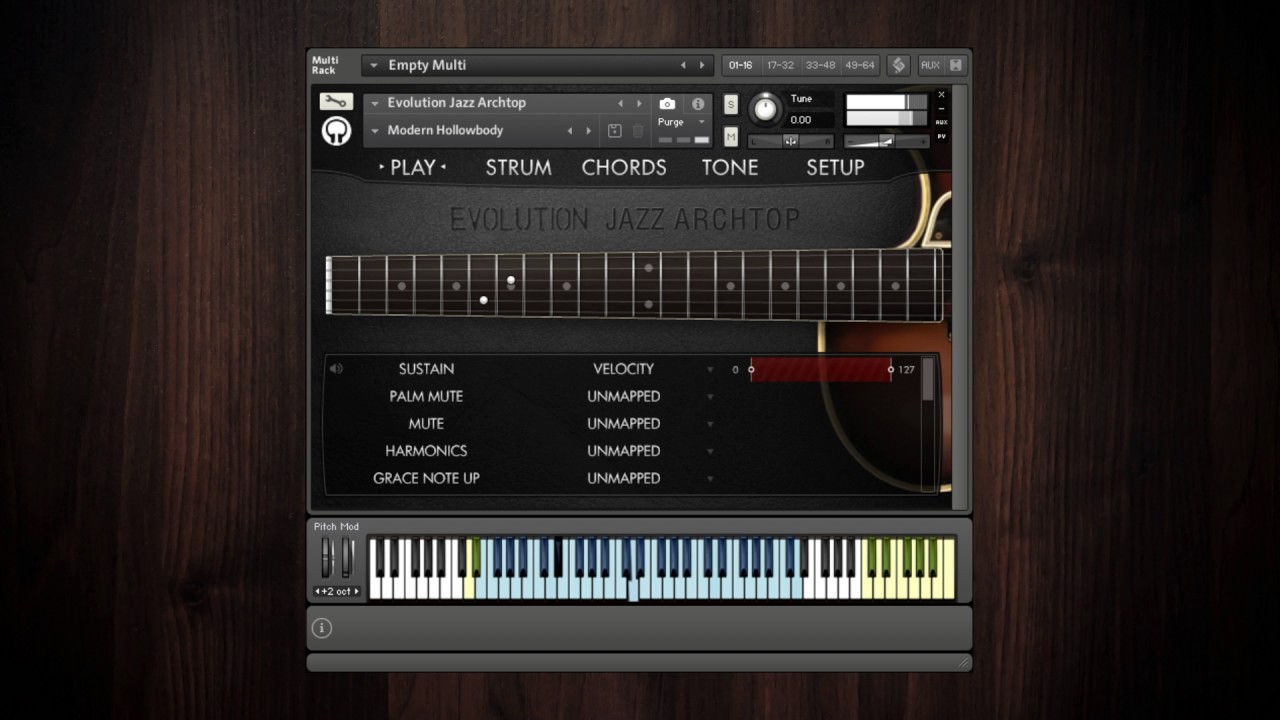Switch to the PLAY tab

pos(413,167)
